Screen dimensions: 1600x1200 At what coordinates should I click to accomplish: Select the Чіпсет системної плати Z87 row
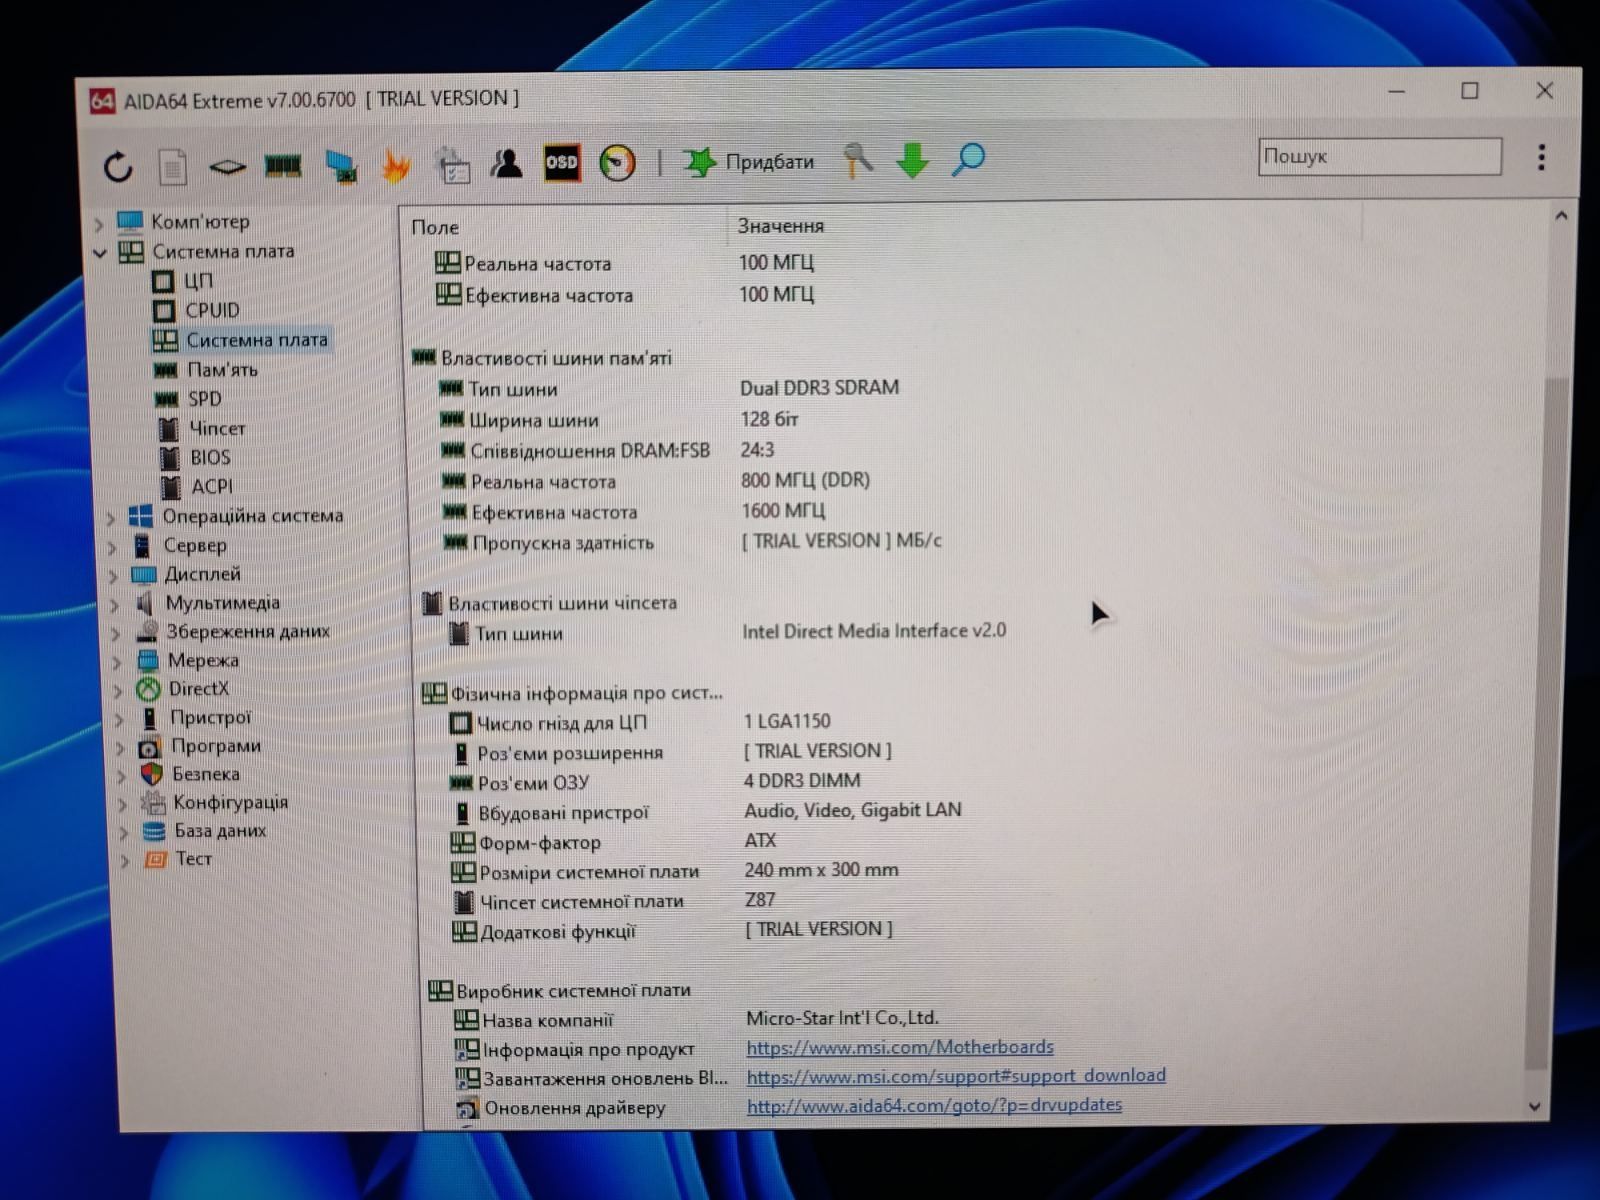(615, 901)
